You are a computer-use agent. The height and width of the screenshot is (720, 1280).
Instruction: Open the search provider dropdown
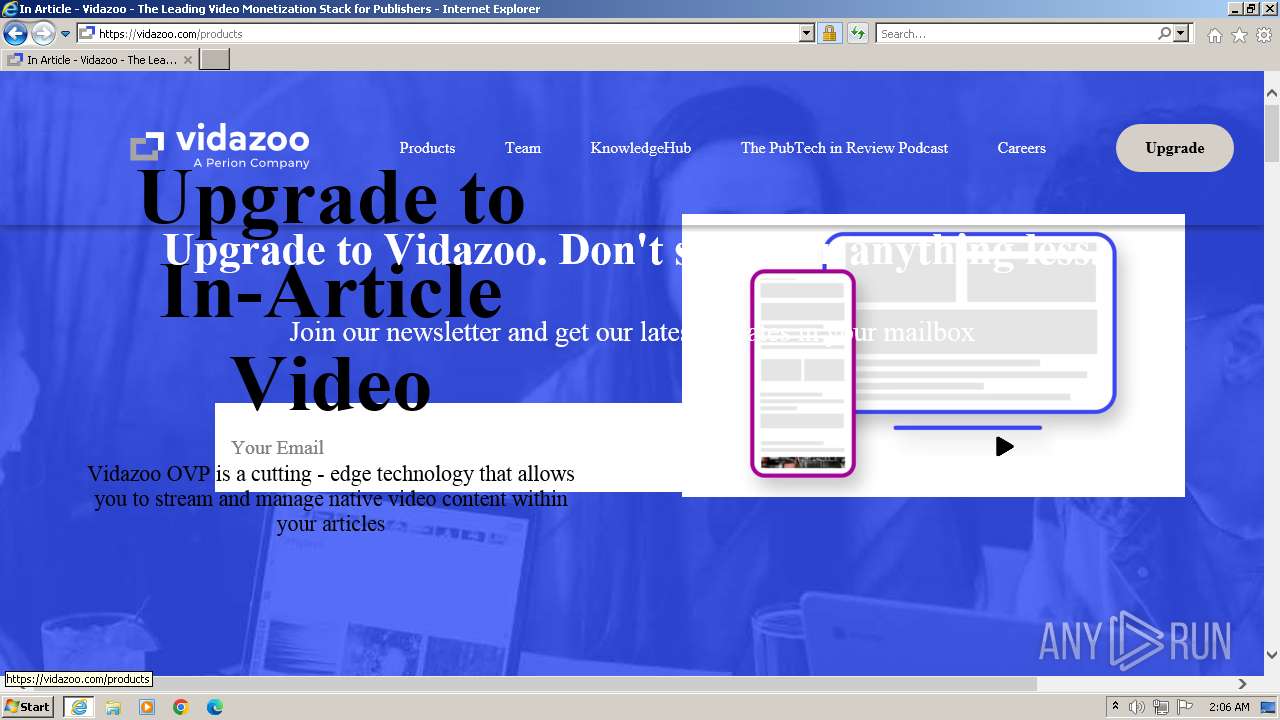click(x=1181, y=34)
